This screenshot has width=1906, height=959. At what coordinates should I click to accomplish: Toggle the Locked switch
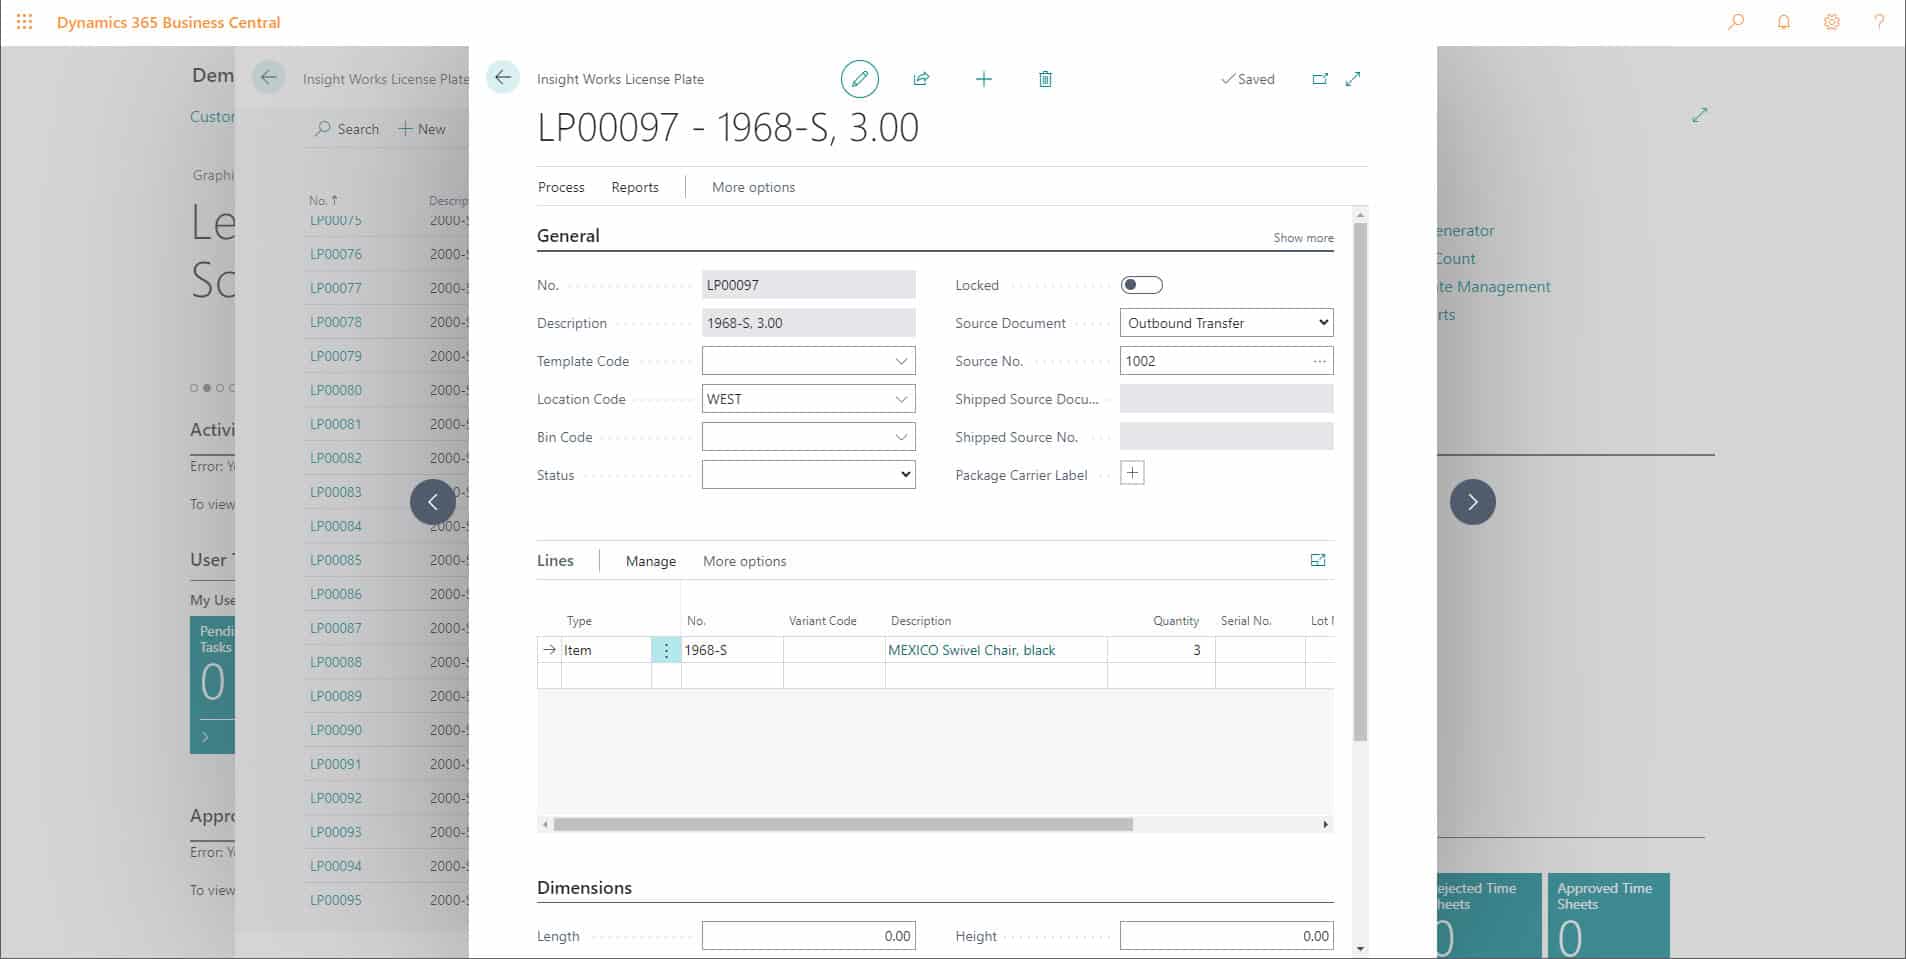click(1141, 285)
